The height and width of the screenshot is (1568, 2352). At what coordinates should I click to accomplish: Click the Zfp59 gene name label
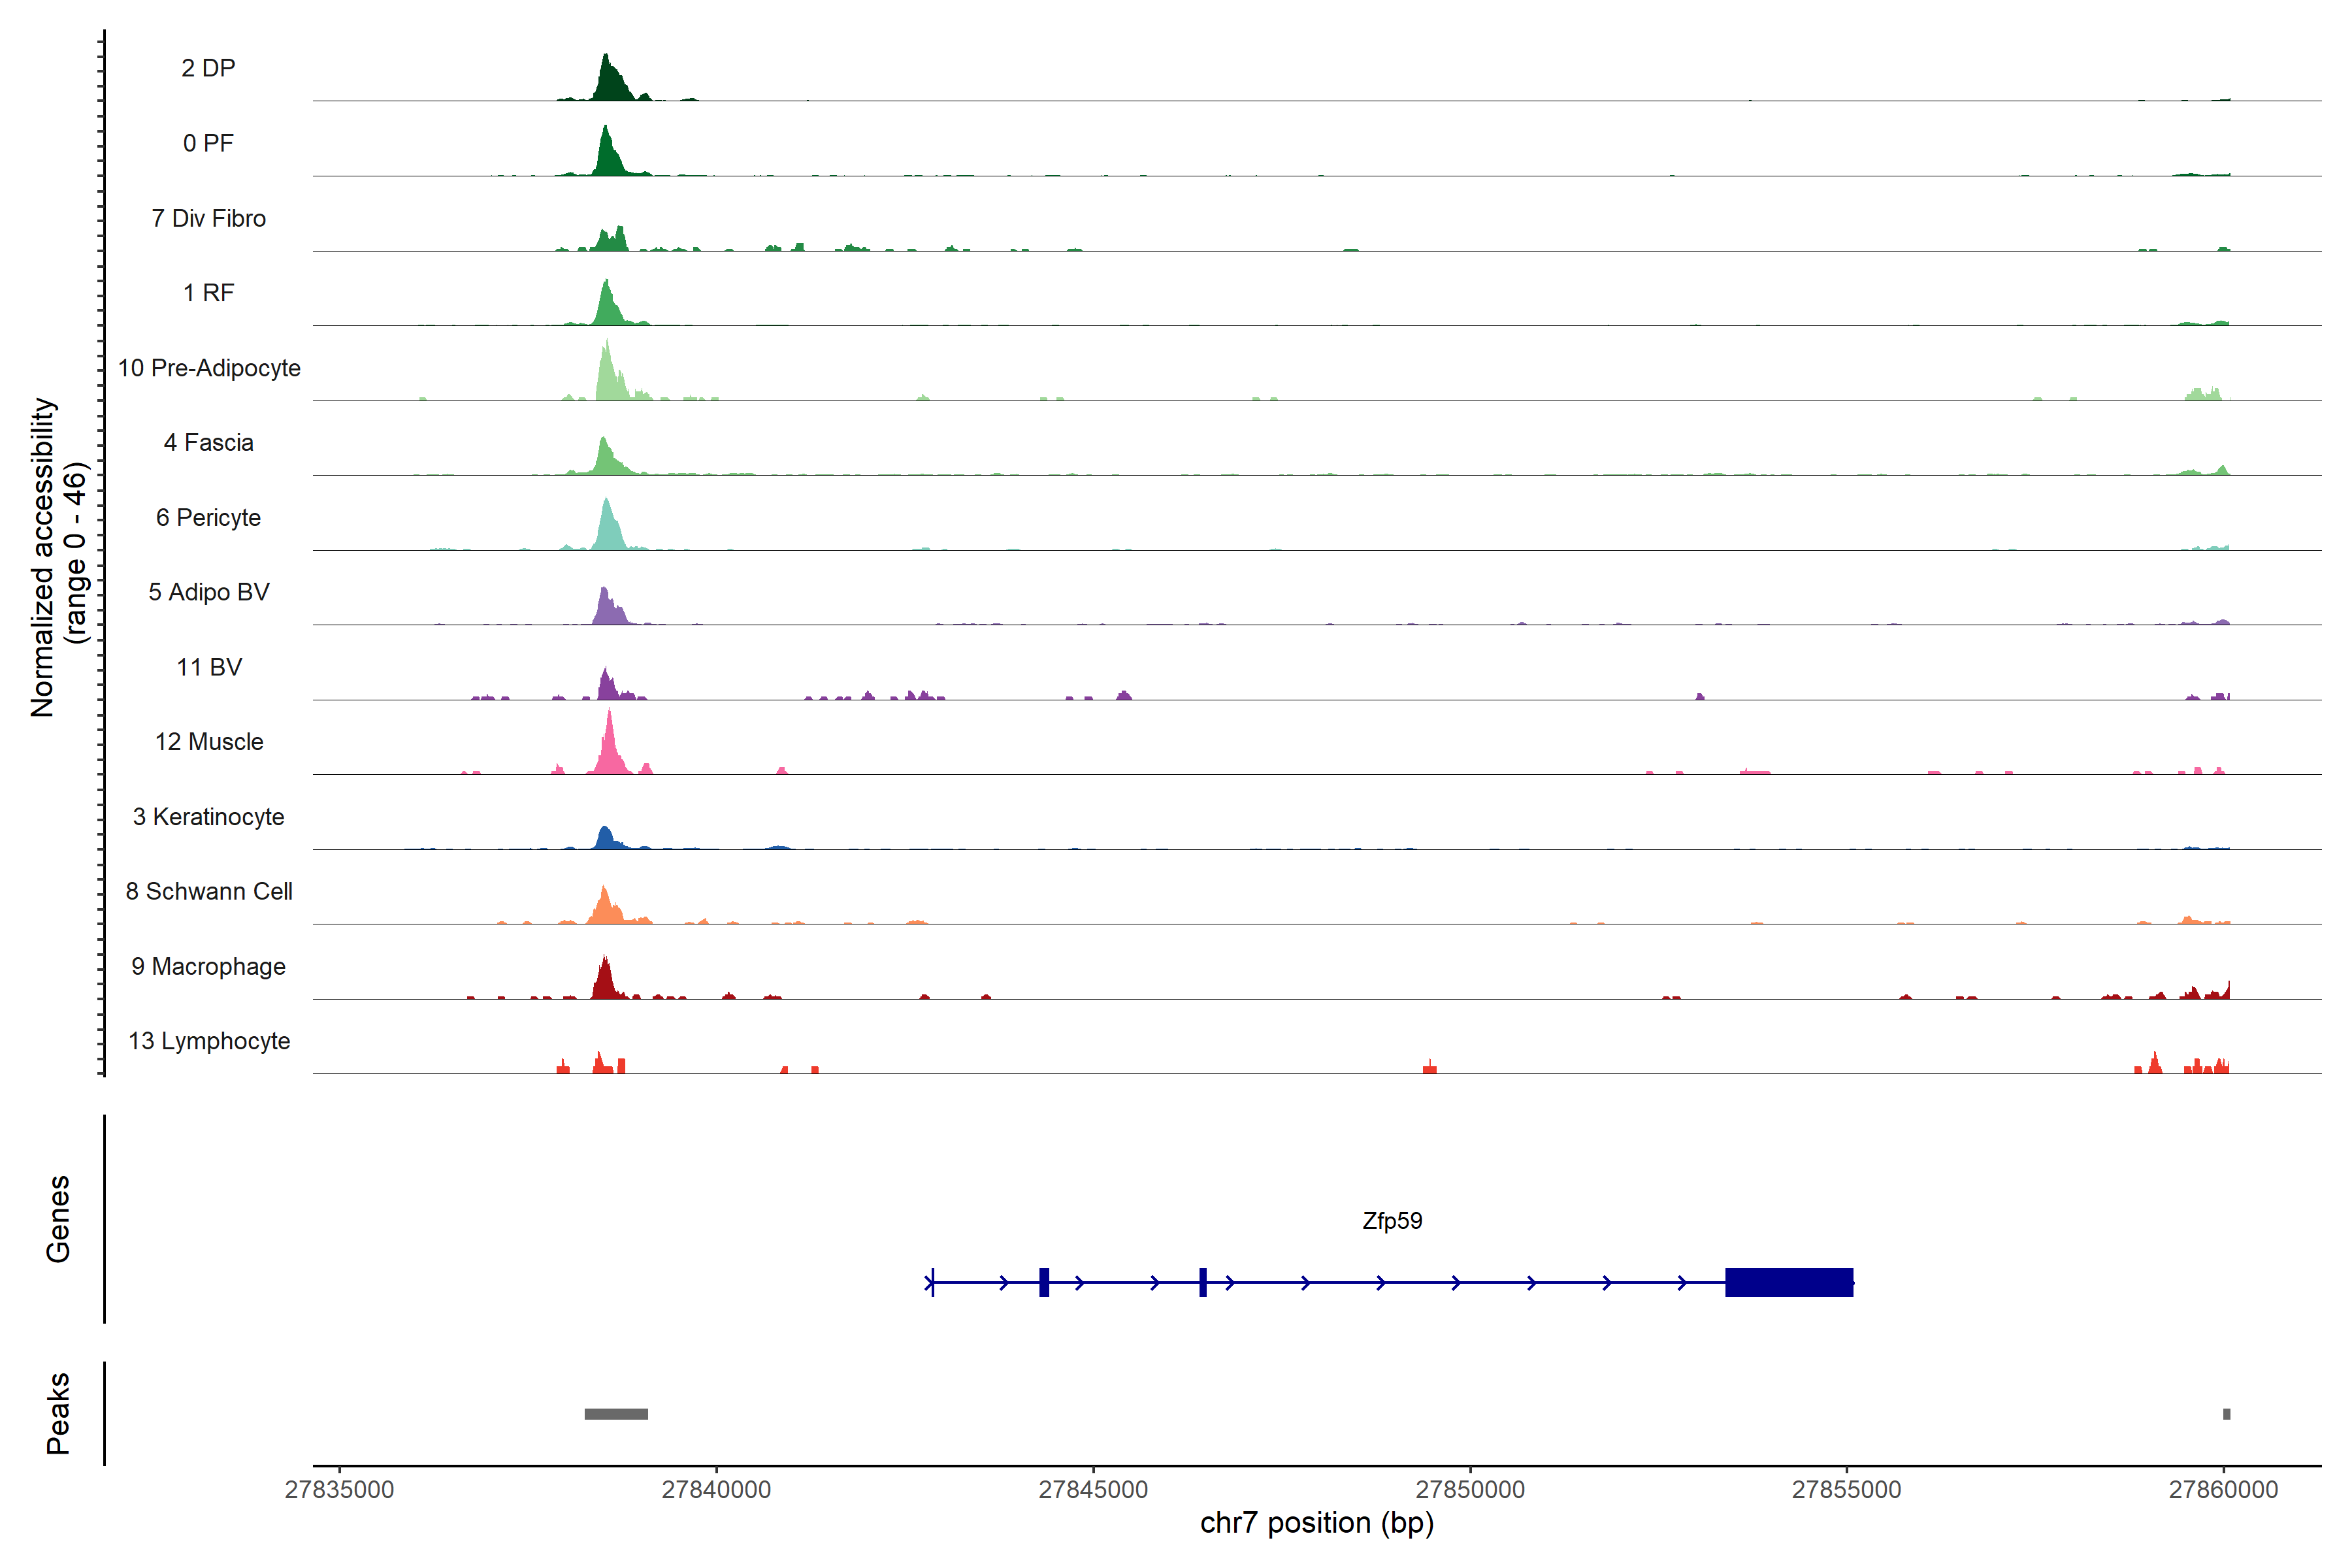click(x=1392, y=1221)
